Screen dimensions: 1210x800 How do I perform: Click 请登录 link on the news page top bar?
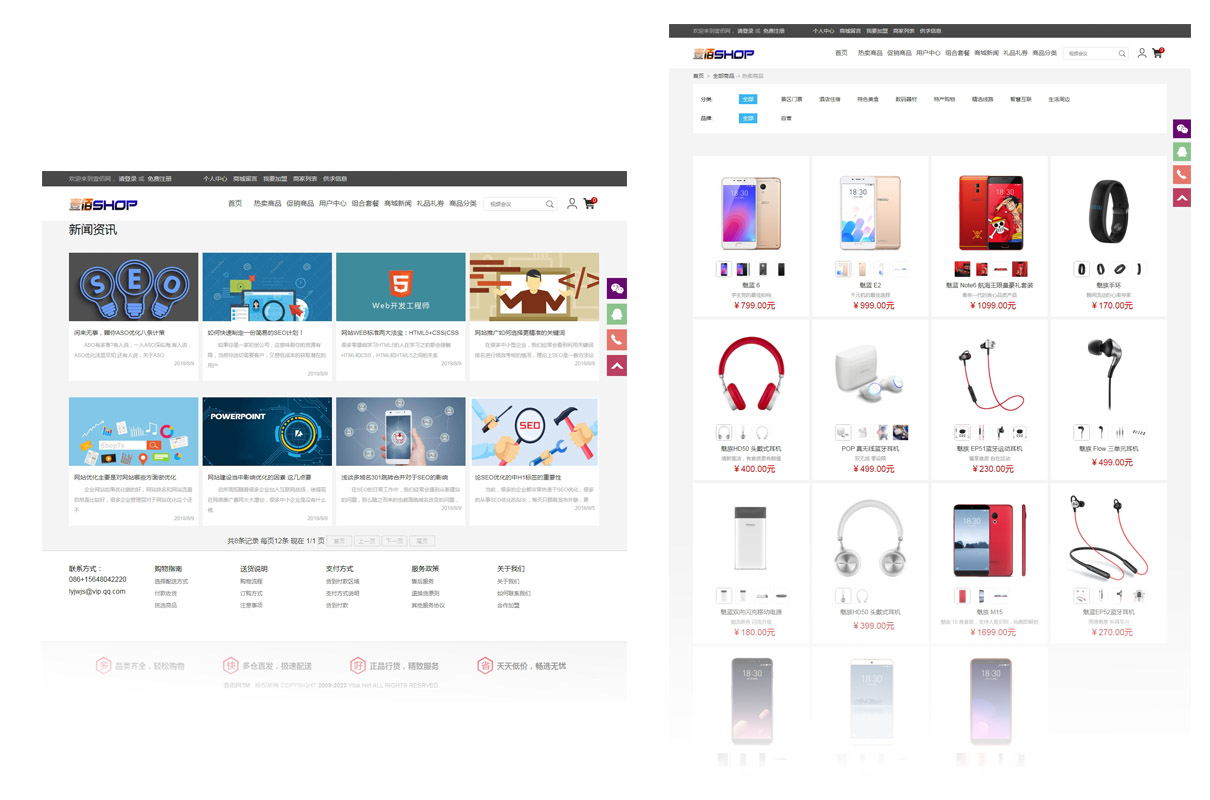(128, 179)
